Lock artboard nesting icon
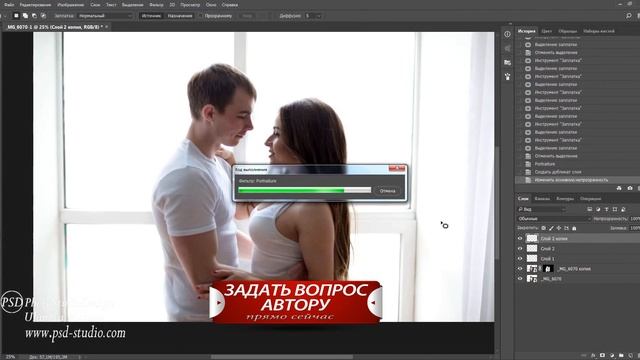Image resolution: width=640 pixels, height=360 pixels. (x=567, y=228)
